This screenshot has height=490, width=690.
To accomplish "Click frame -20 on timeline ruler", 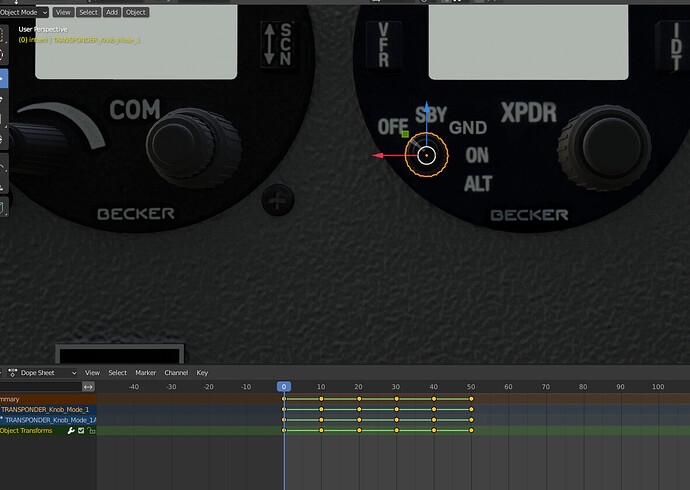I will point(209,387).
